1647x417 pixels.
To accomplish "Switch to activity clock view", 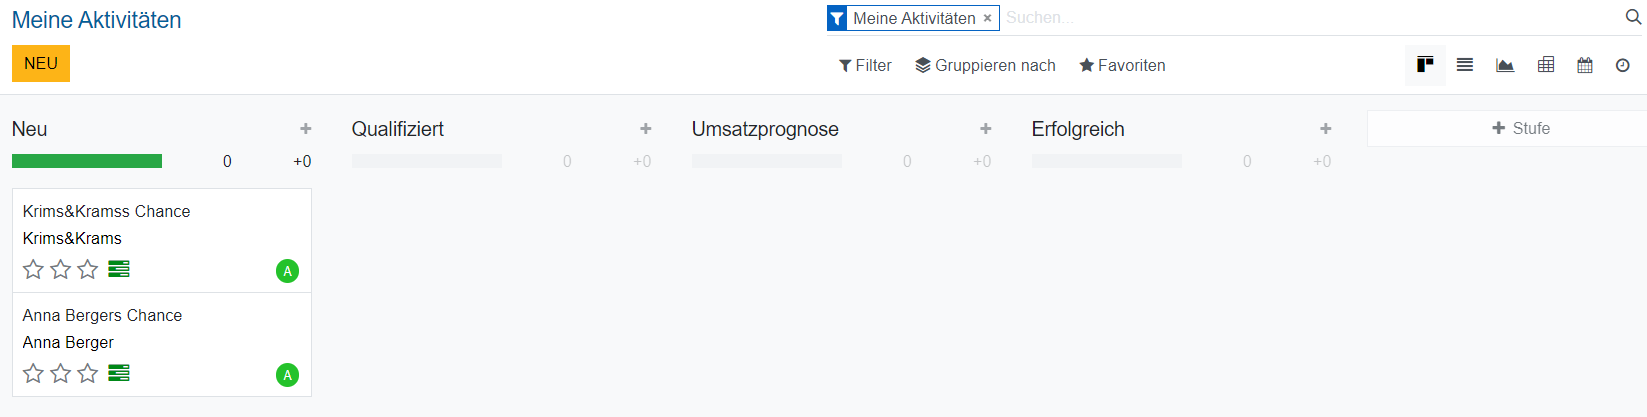I will (1623, 65).
